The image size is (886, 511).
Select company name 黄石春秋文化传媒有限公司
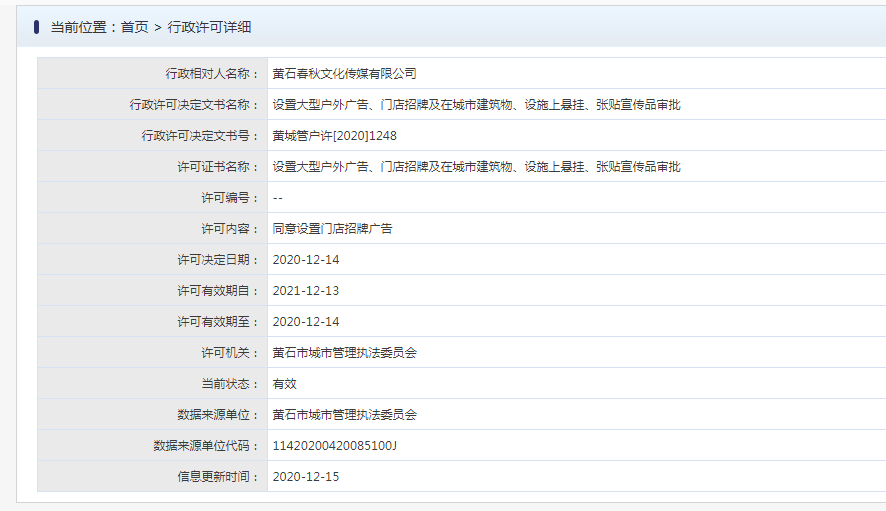[x=345, y=73]
